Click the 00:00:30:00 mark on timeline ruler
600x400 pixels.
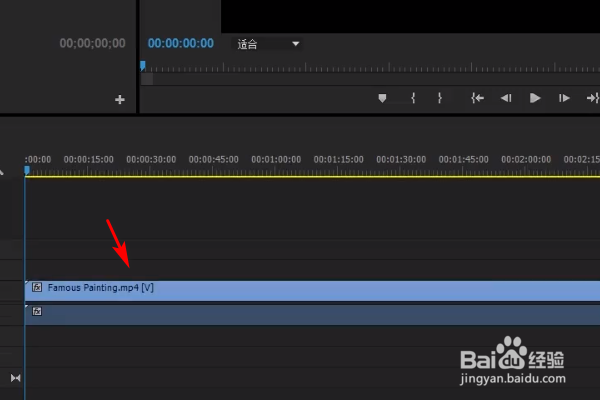[x=151, y=159]
